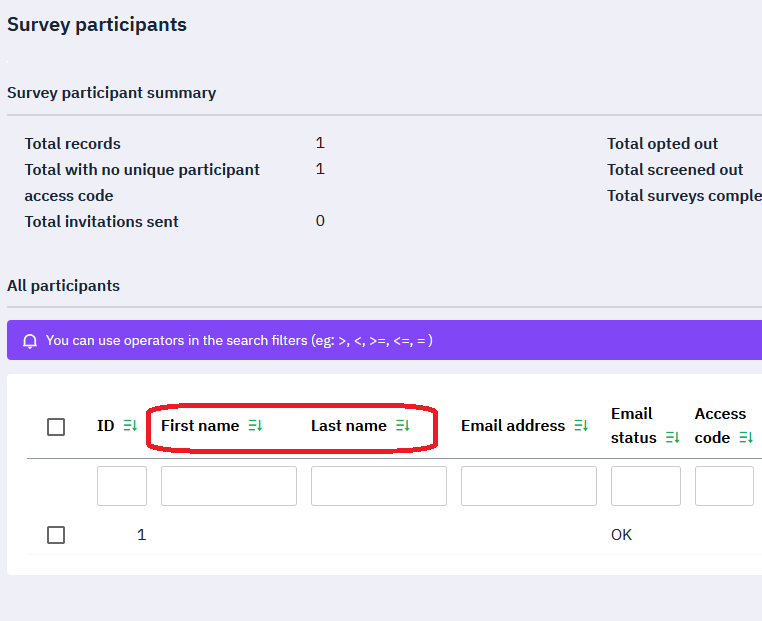Click the Last name sort icon
The width and height of the screenshot is (762, 621).
402,426
